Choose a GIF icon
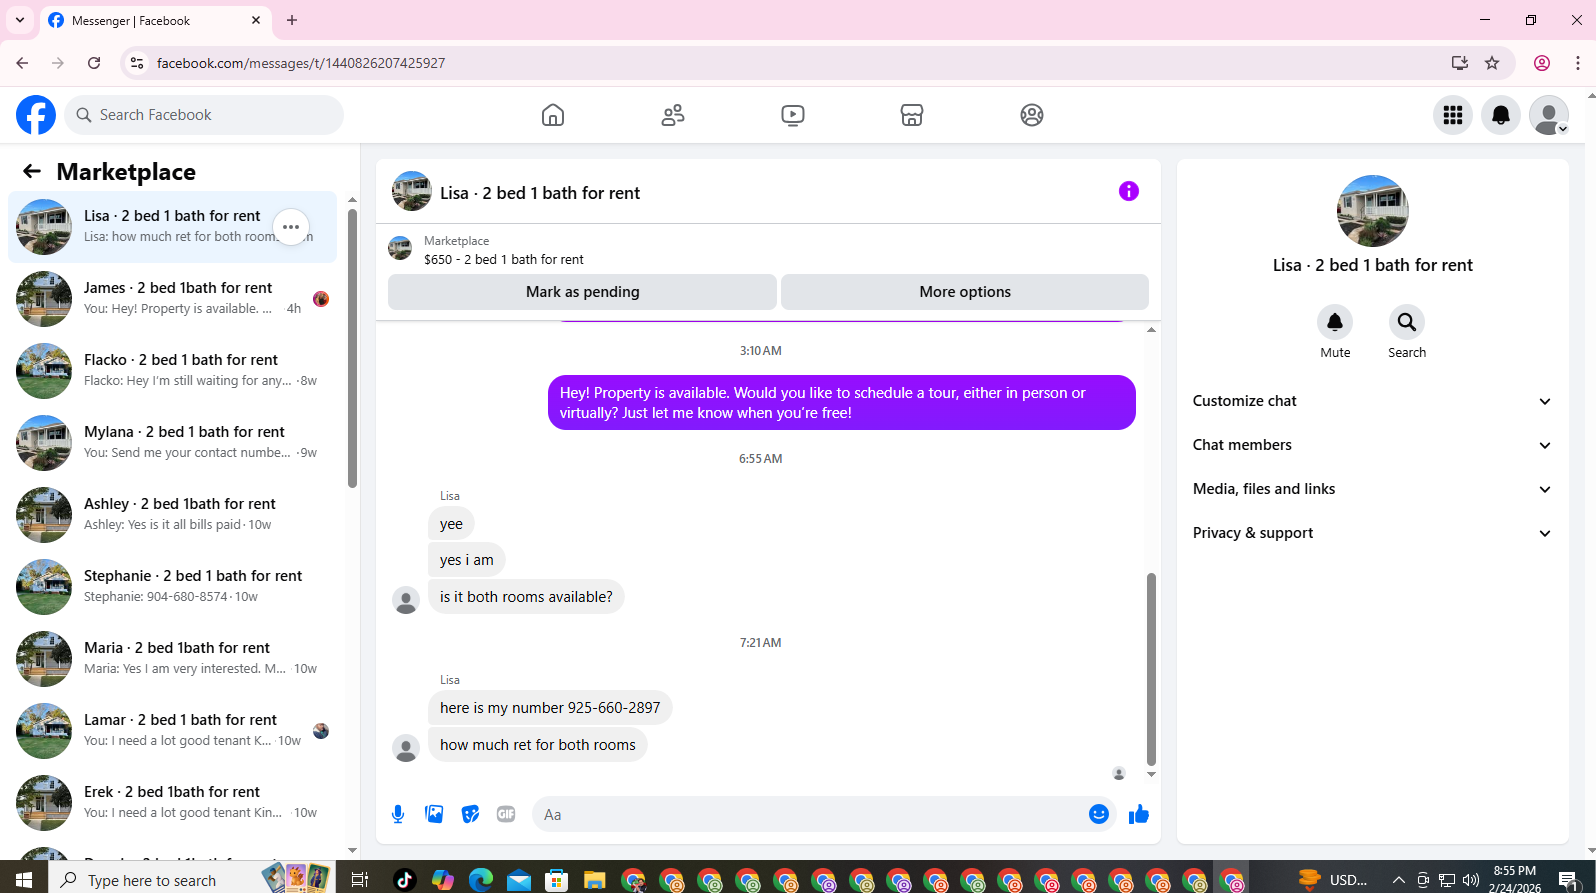This screenshot has width=1596, height=893. 506,814
